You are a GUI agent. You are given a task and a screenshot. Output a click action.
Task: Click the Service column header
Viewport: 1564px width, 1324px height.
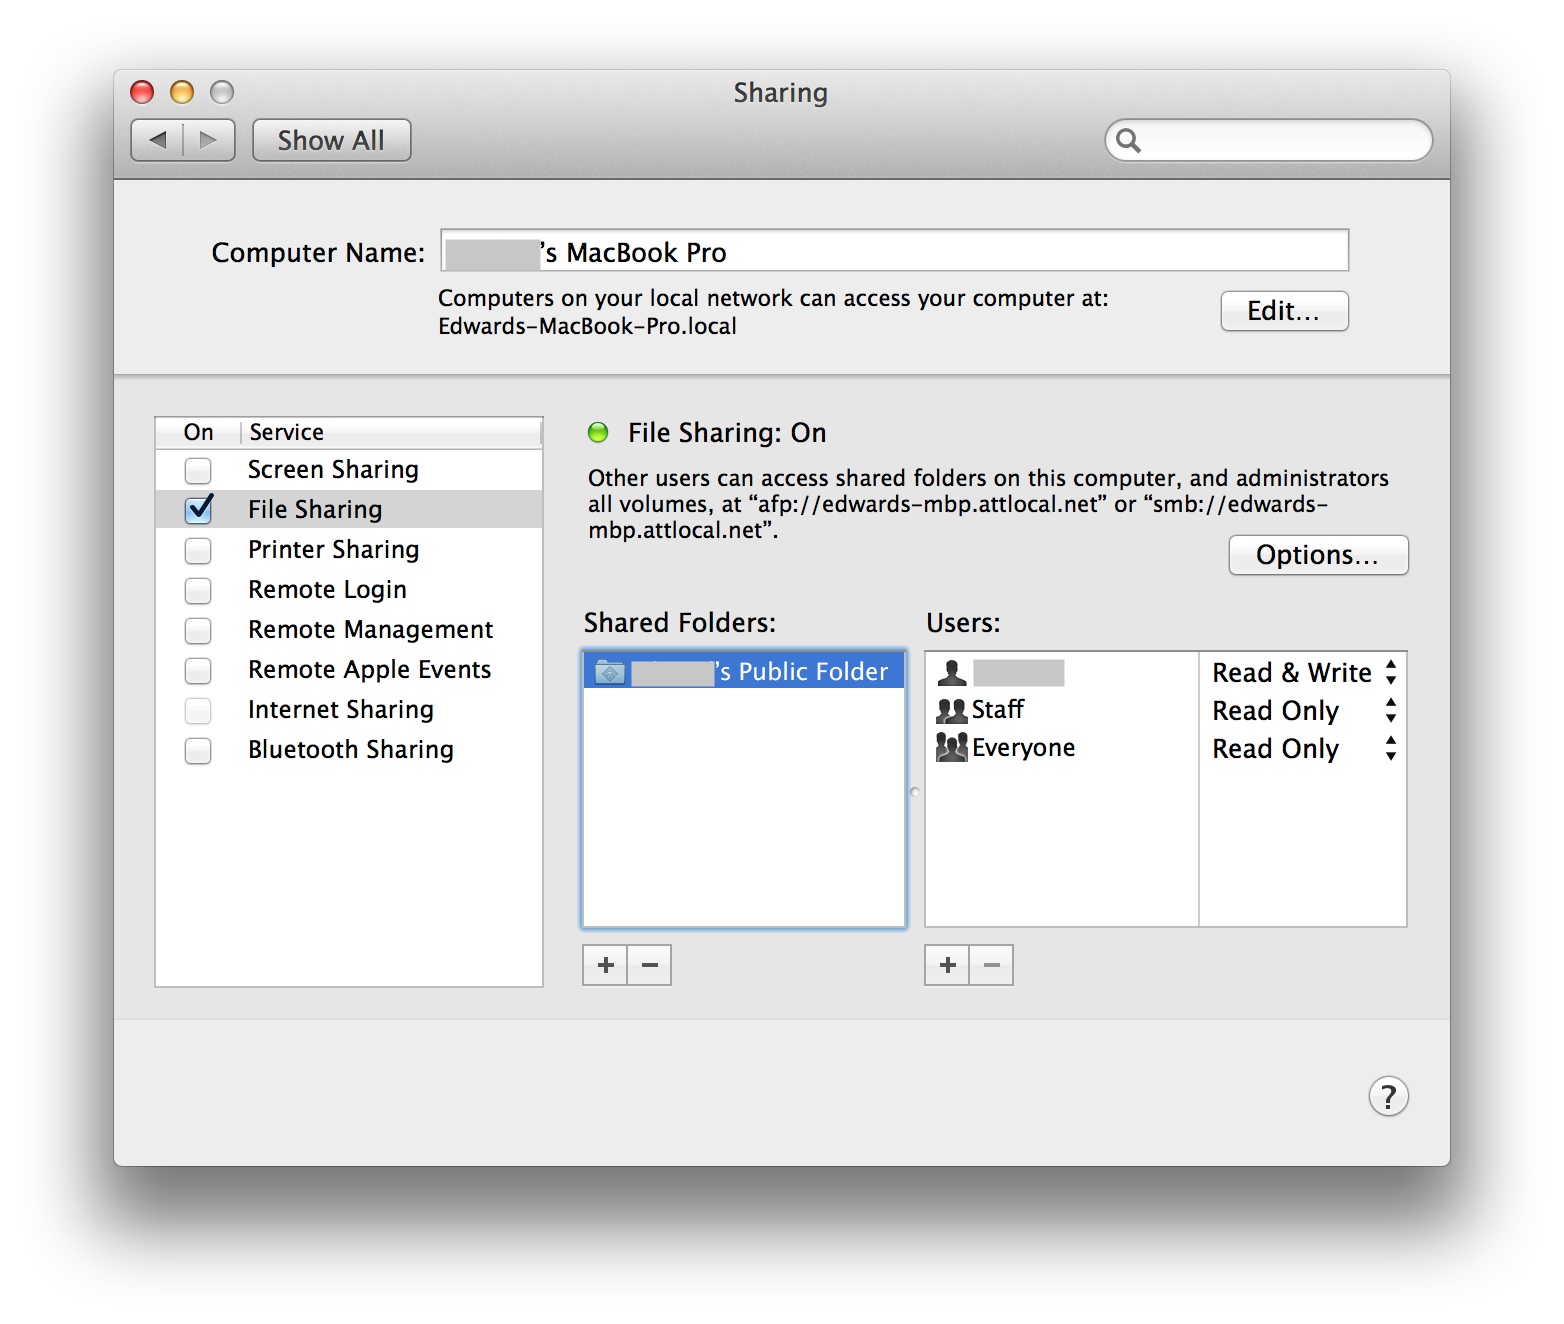point(391,433)
